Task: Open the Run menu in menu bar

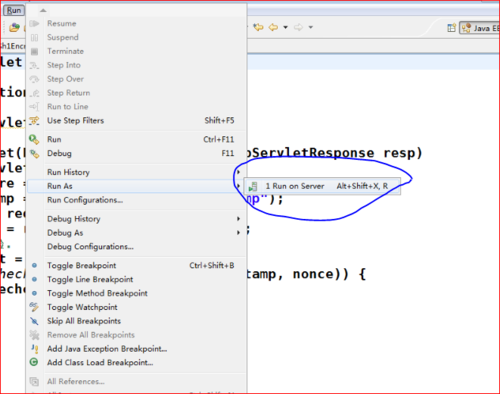Action: [14, 10]
